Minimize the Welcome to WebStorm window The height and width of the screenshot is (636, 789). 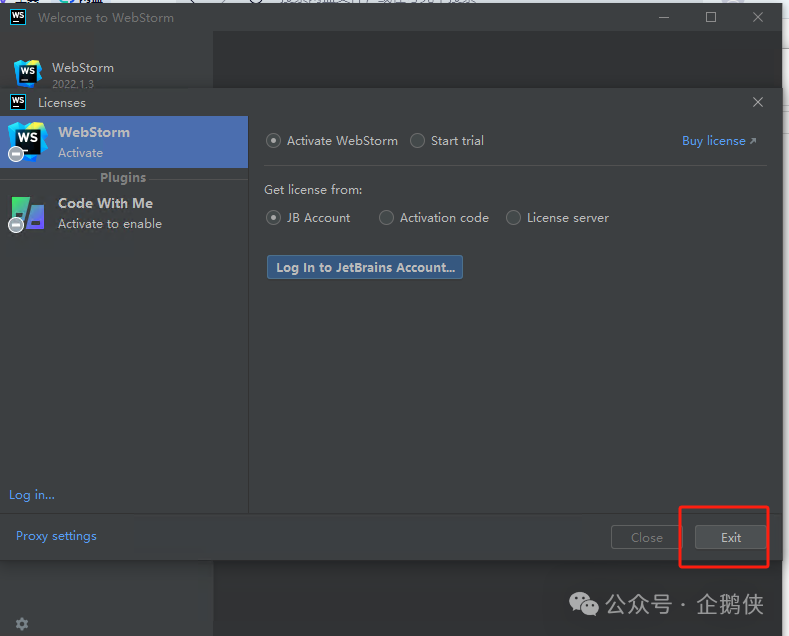coord(664,17)
